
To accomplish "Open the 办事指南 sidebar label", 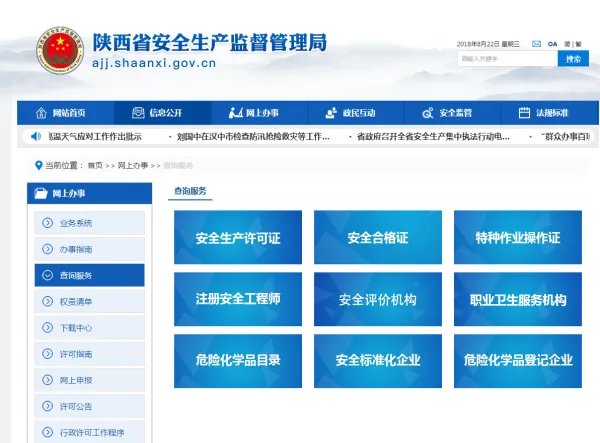I will tap(76, 249).
